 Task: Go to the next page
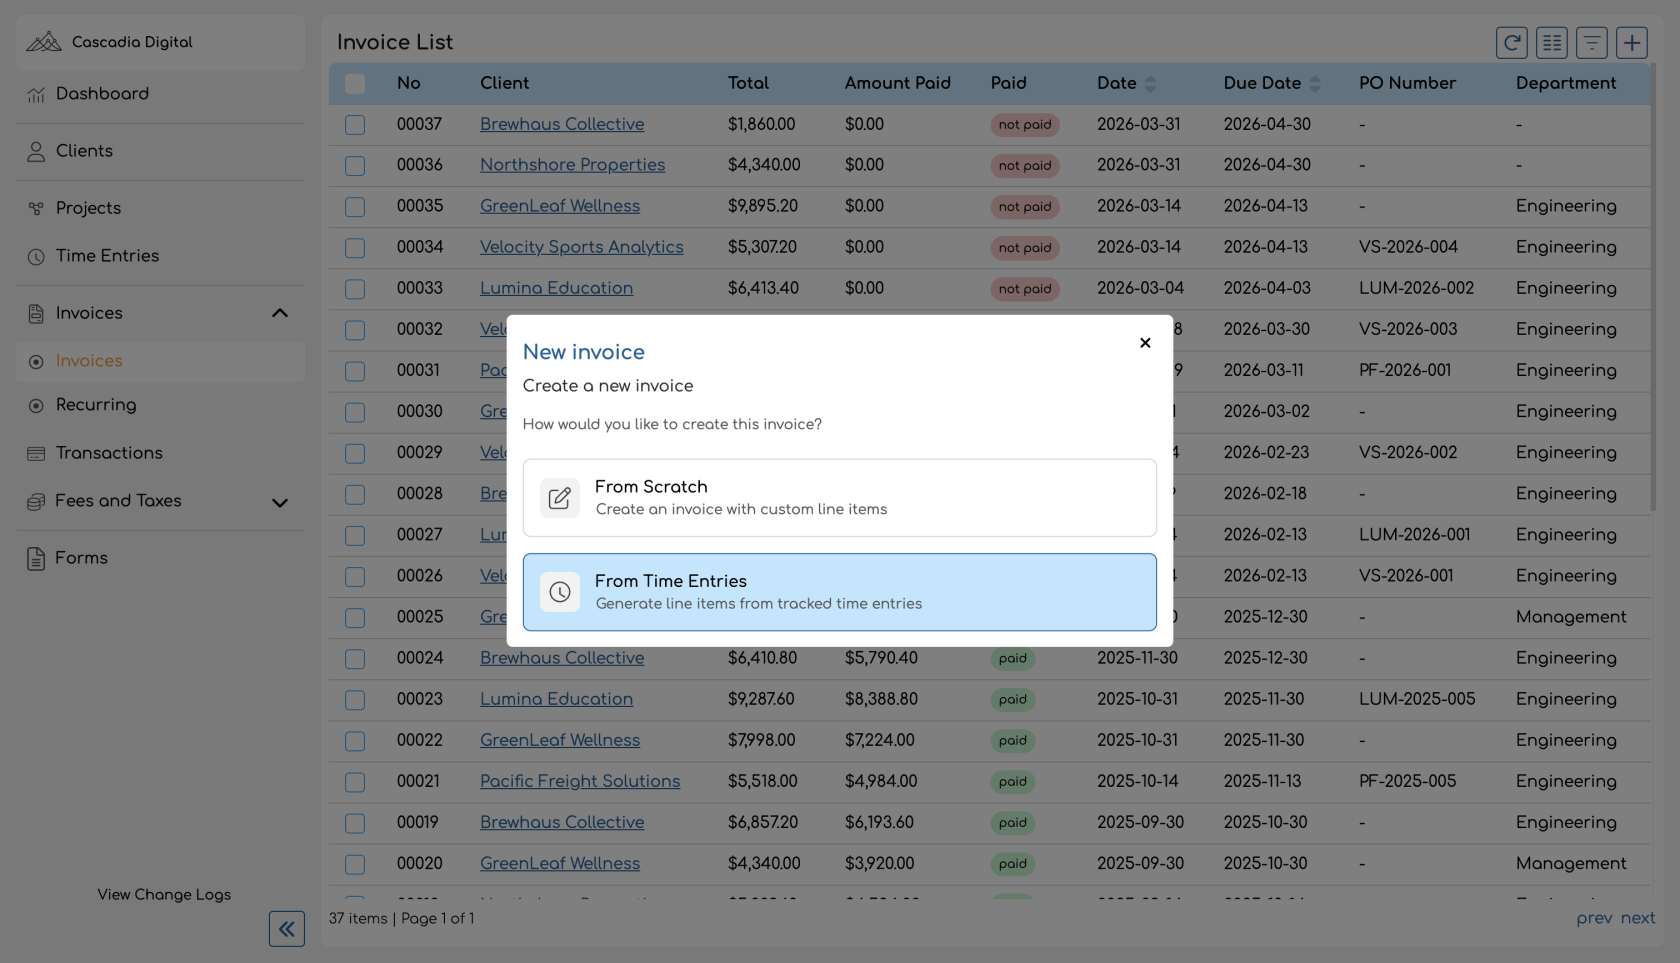point(1638,918)
